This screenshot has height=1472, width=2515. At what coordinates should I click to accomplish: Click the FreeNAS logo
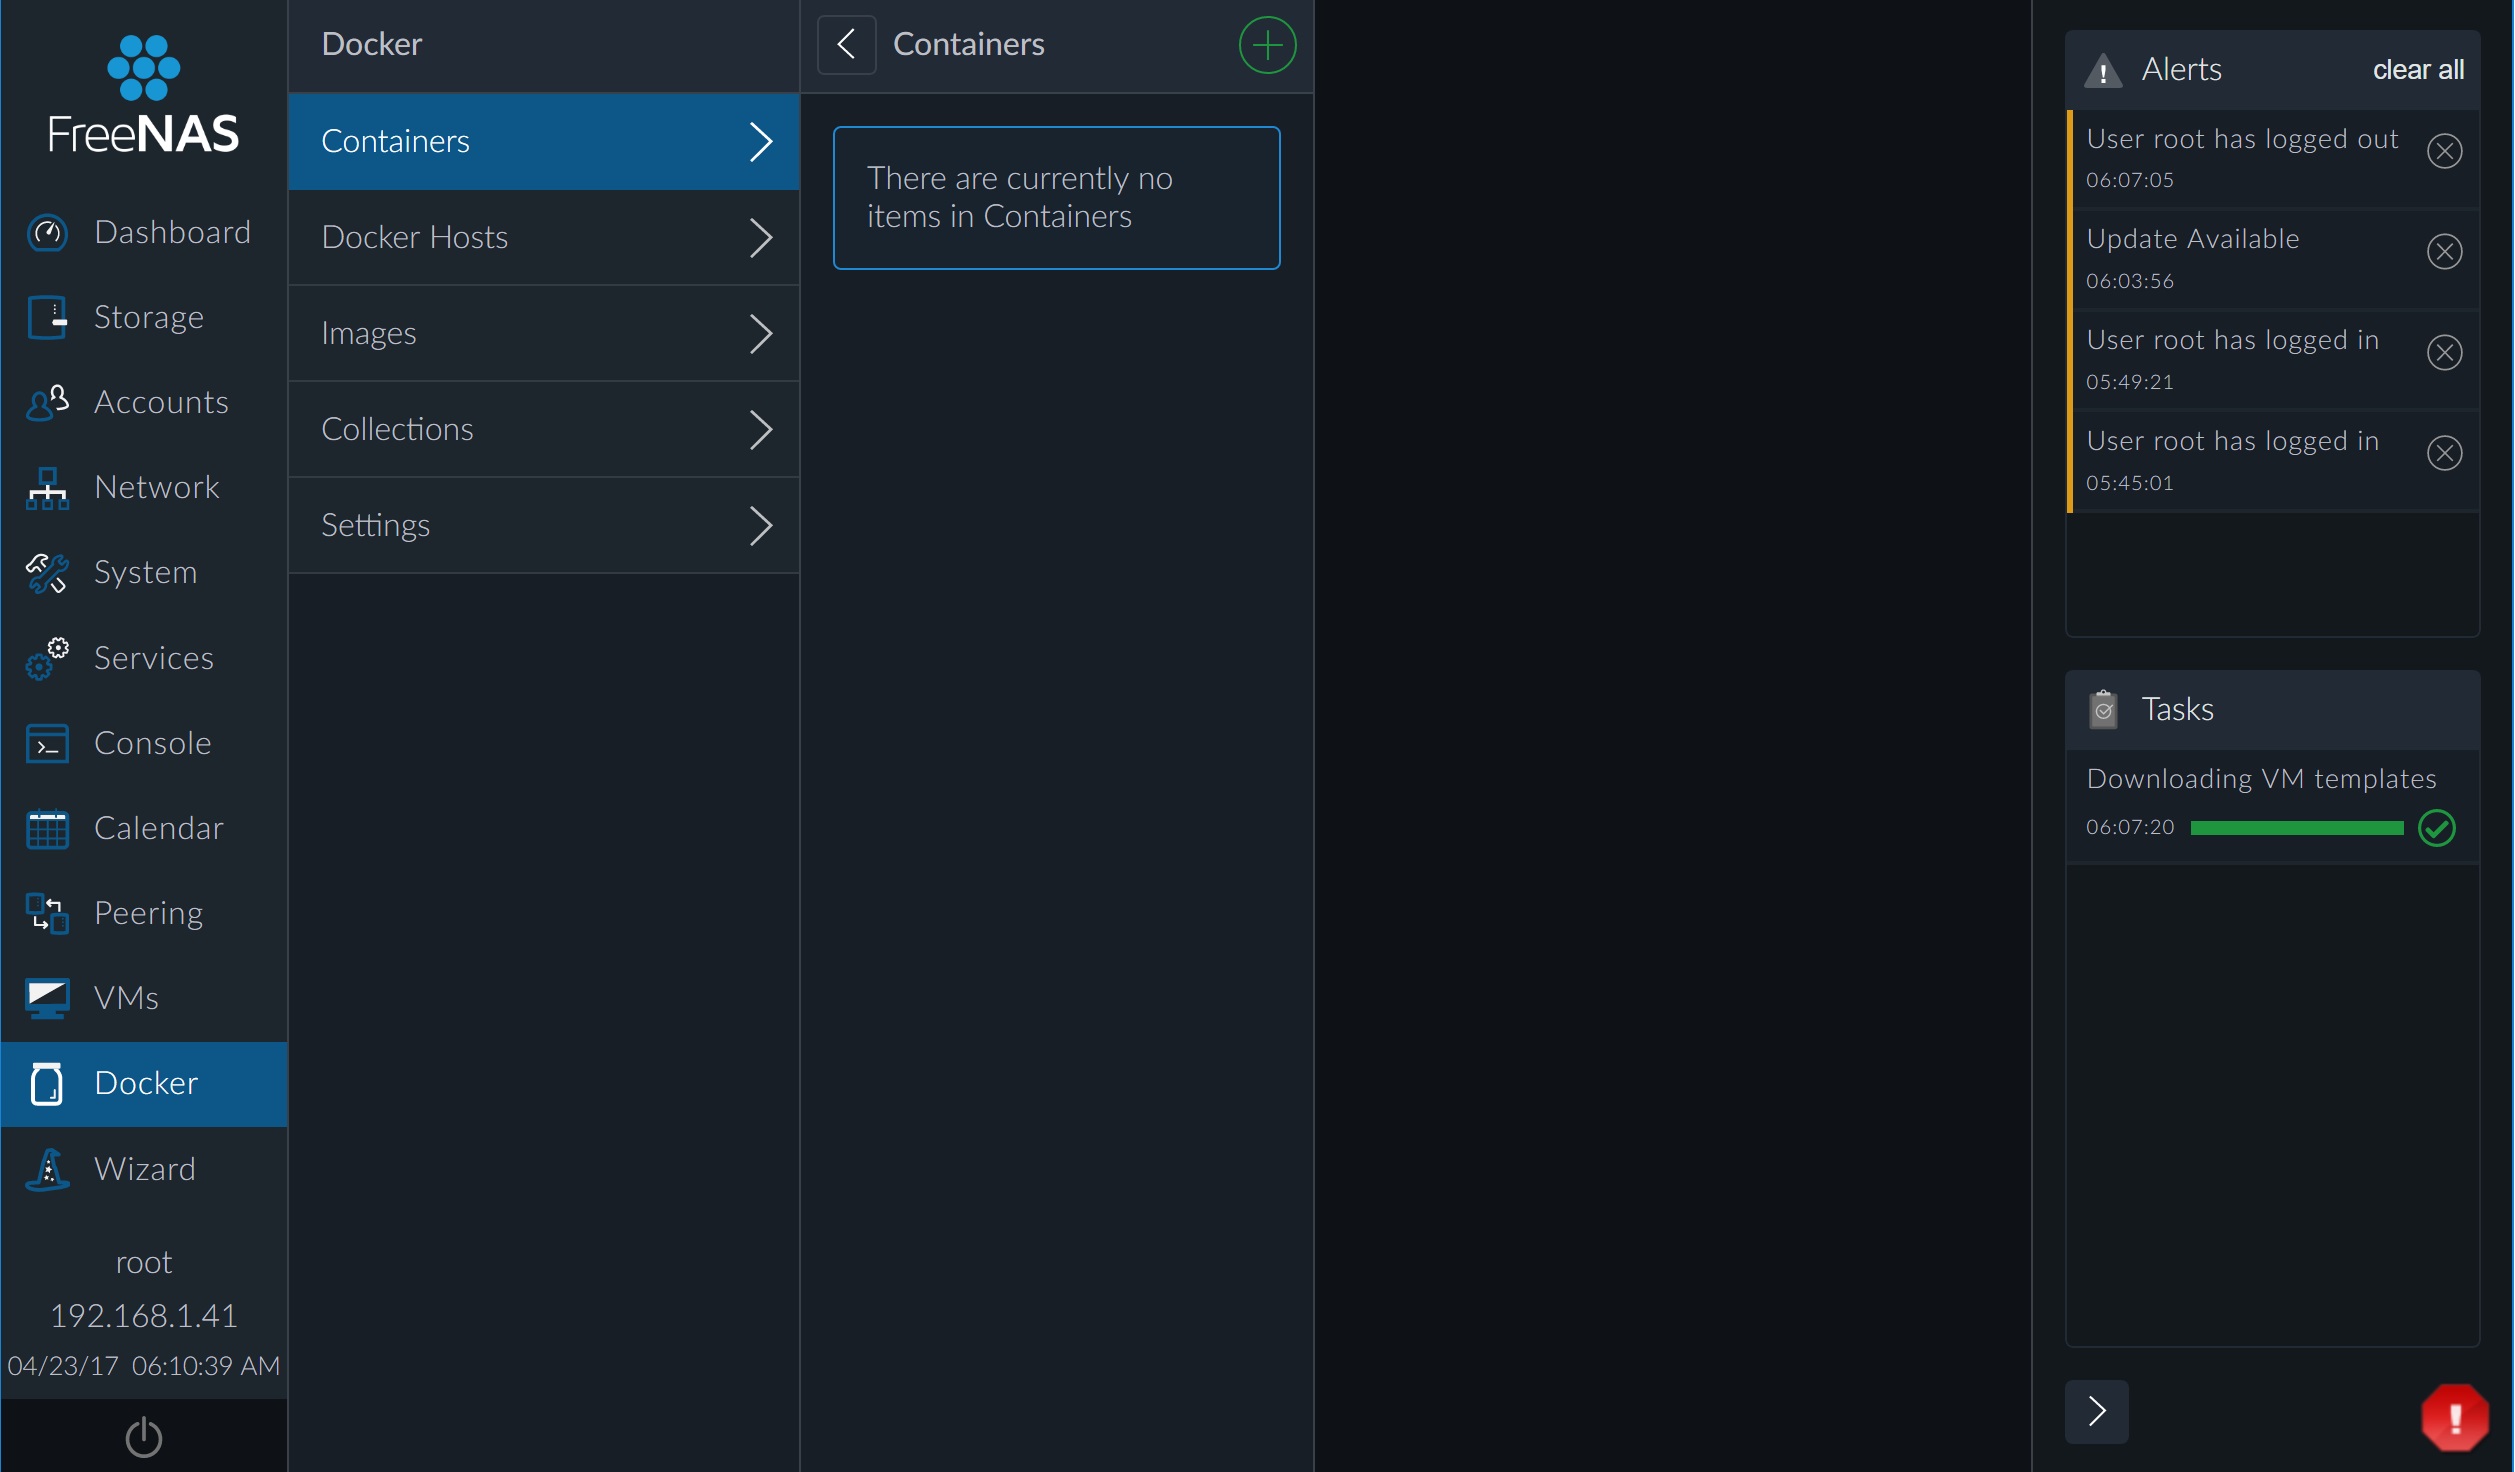point(144,95)
